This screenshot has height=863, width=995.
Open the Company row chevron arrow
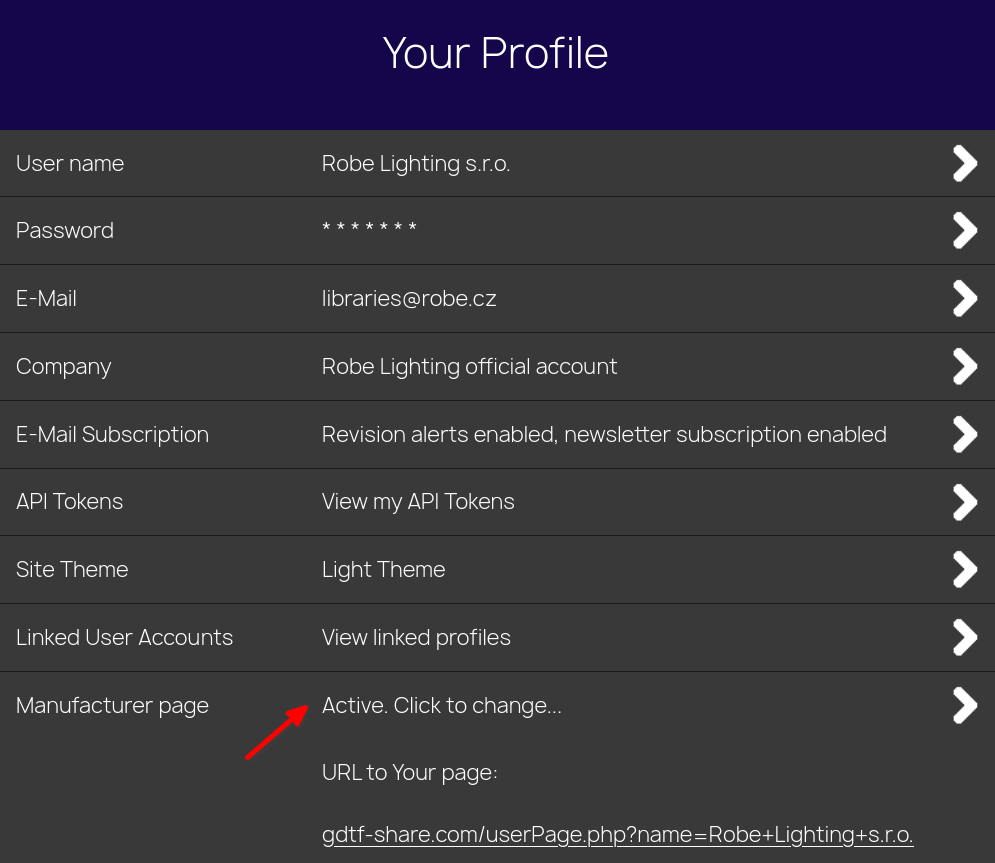pyautogui.click(x=964, y=366)
